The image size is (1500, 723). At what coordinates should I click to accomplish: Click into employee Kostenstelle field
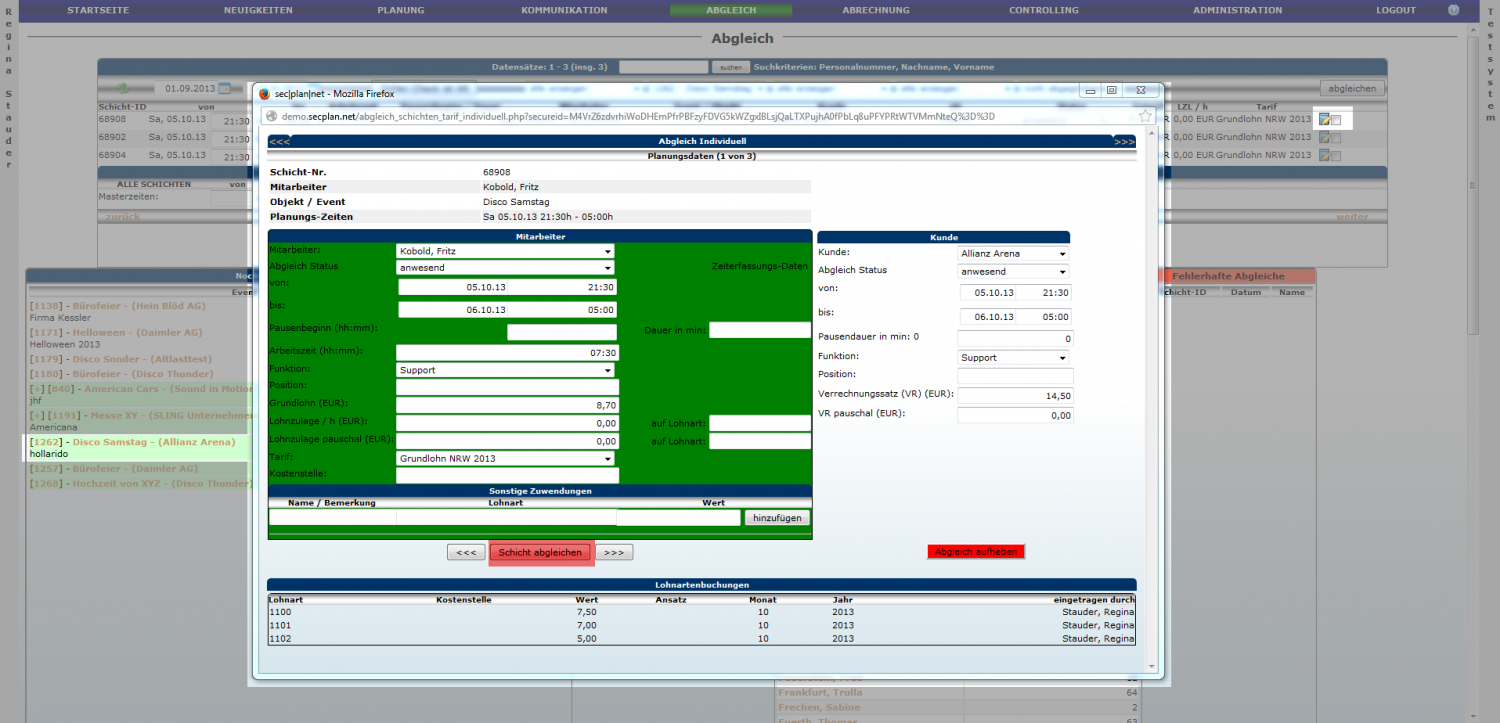(507, 476)
